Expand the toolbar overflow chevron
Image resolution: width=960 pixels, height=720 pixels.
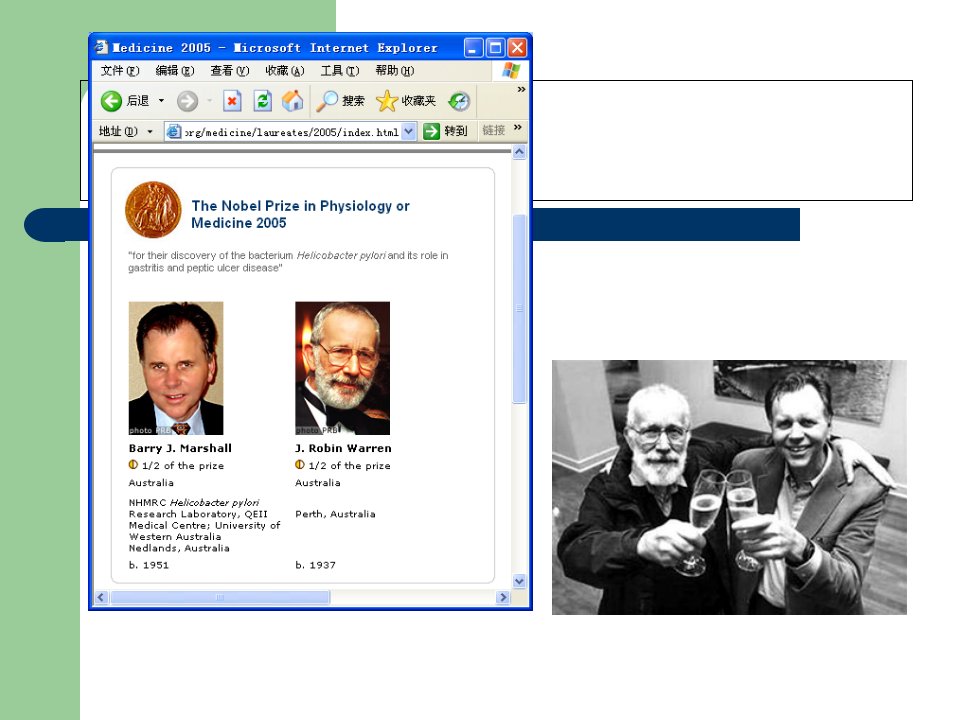(521, 89)
